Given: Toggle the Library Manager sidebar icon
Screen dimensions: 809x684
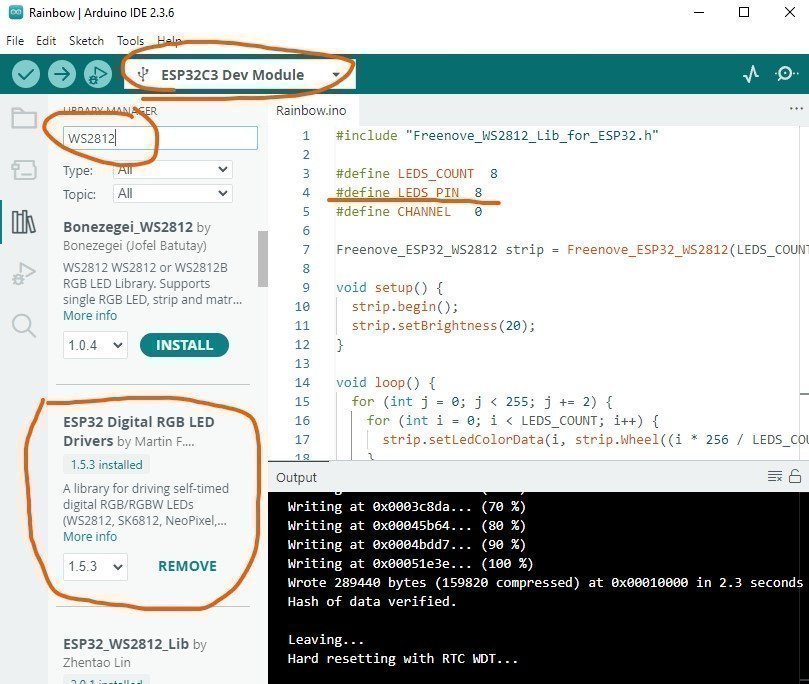Looking at the screenshot, I should [x=24, y=221].
